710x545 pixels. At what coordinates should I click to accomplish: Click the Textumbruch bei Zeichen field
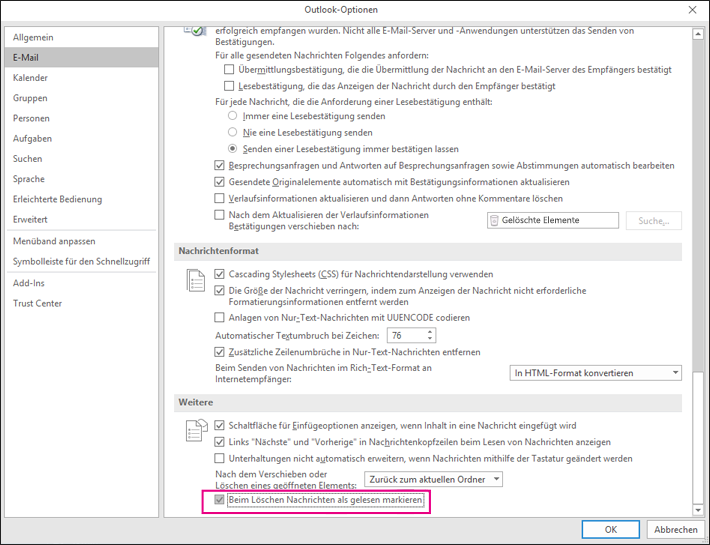click(407, 335)
